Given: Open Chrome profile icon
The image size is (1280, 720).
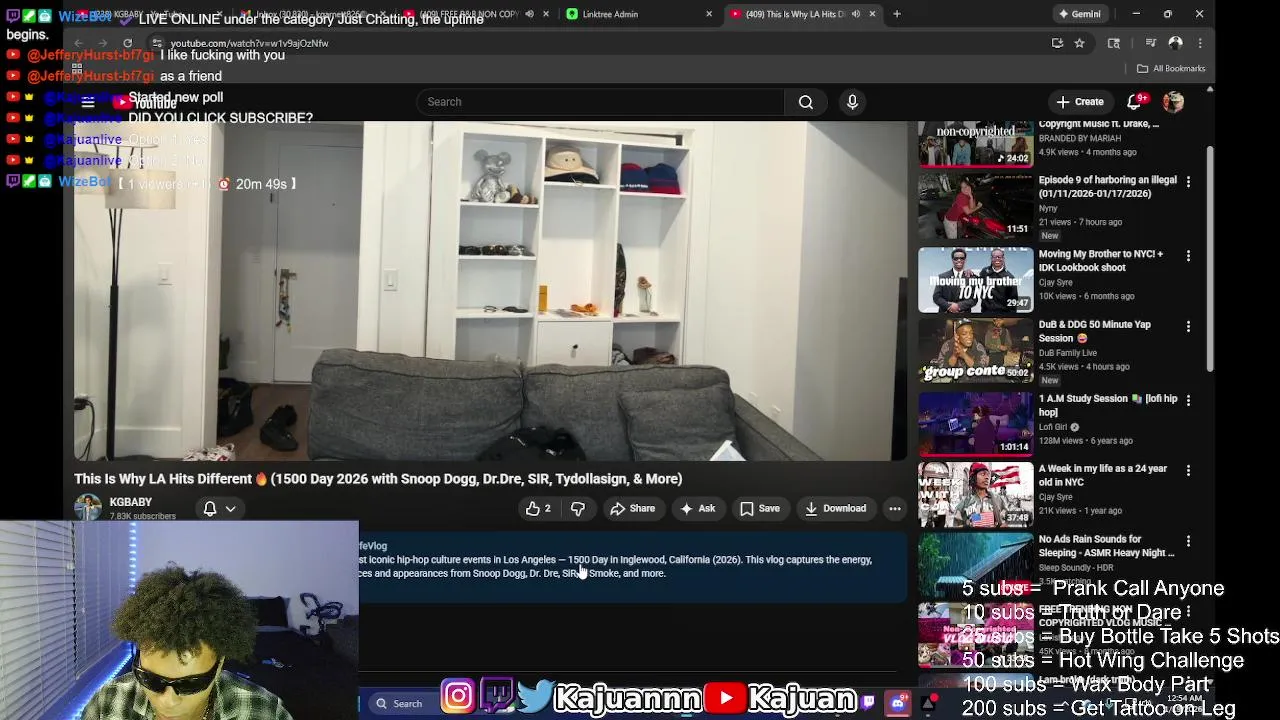Looking at the screenshot, I should pos(1175,43).
